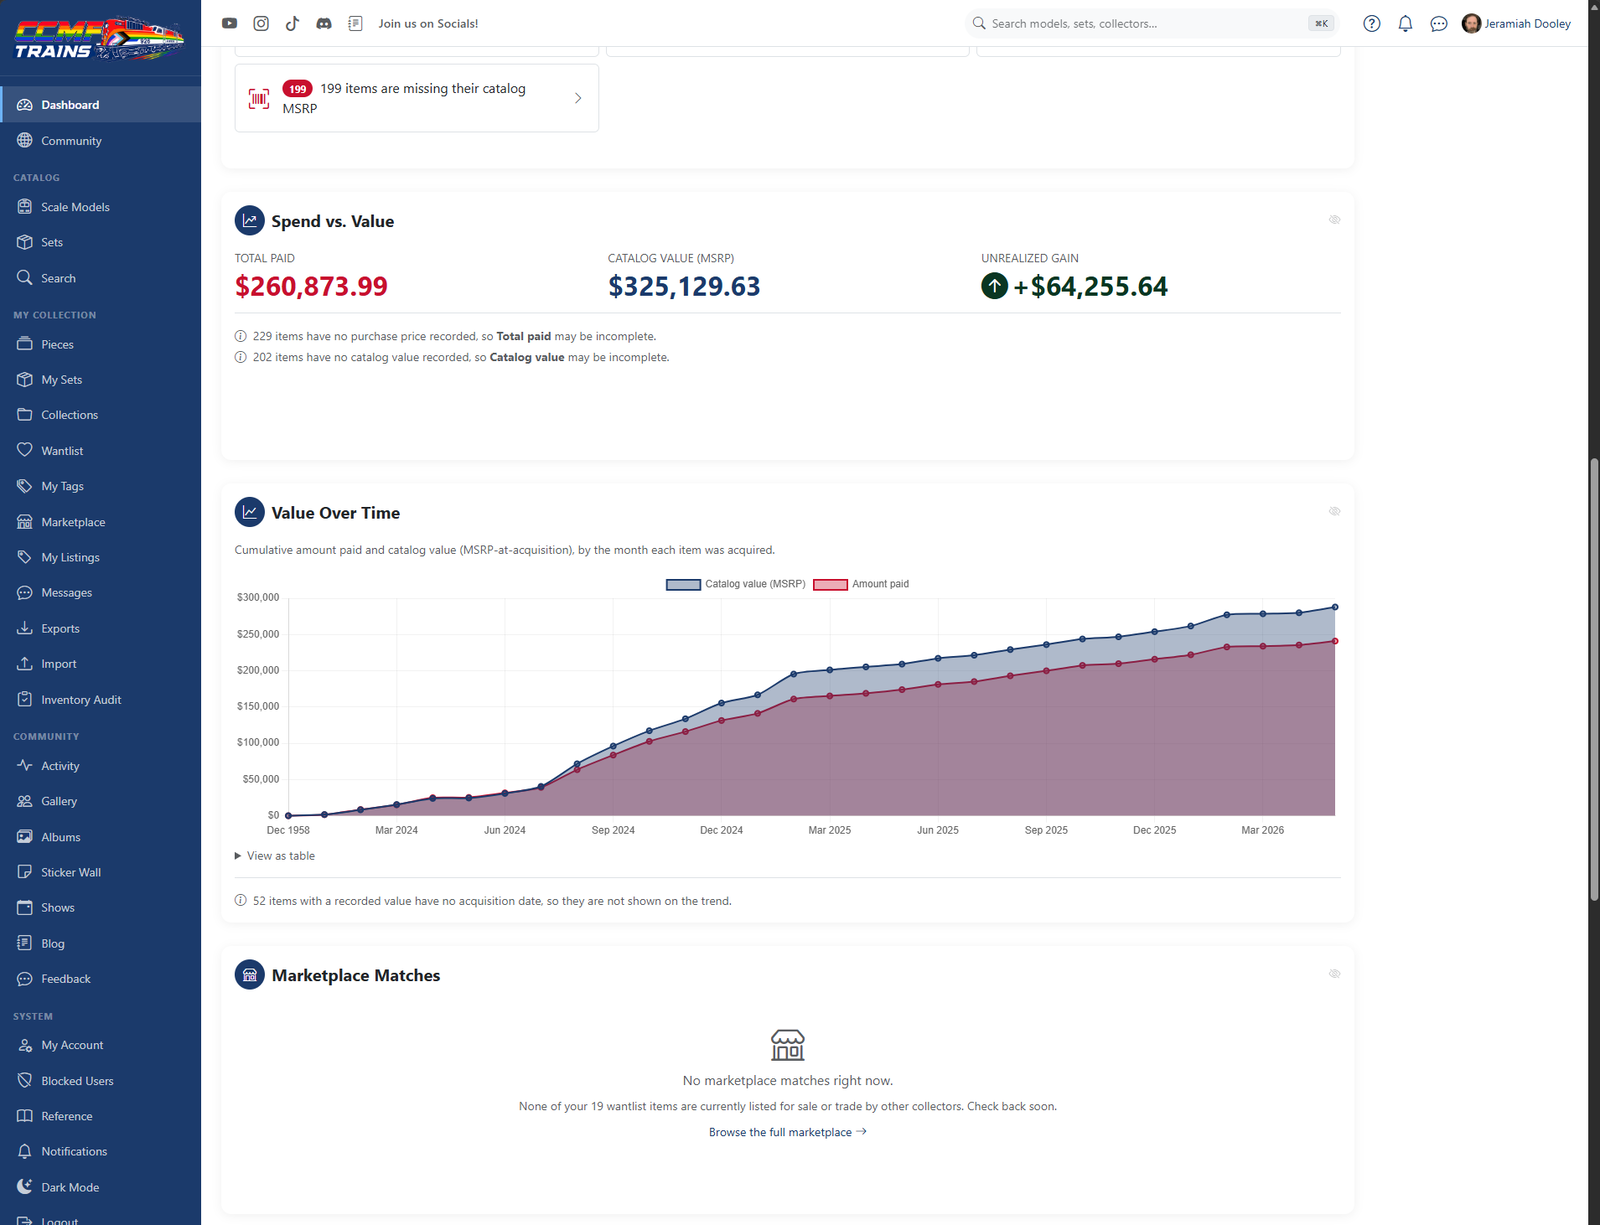This screenshot has height=1225, width=1600.
Task: Toggle Catalog value (MSRP) legend swatch
Action: (x=683, y=584)
